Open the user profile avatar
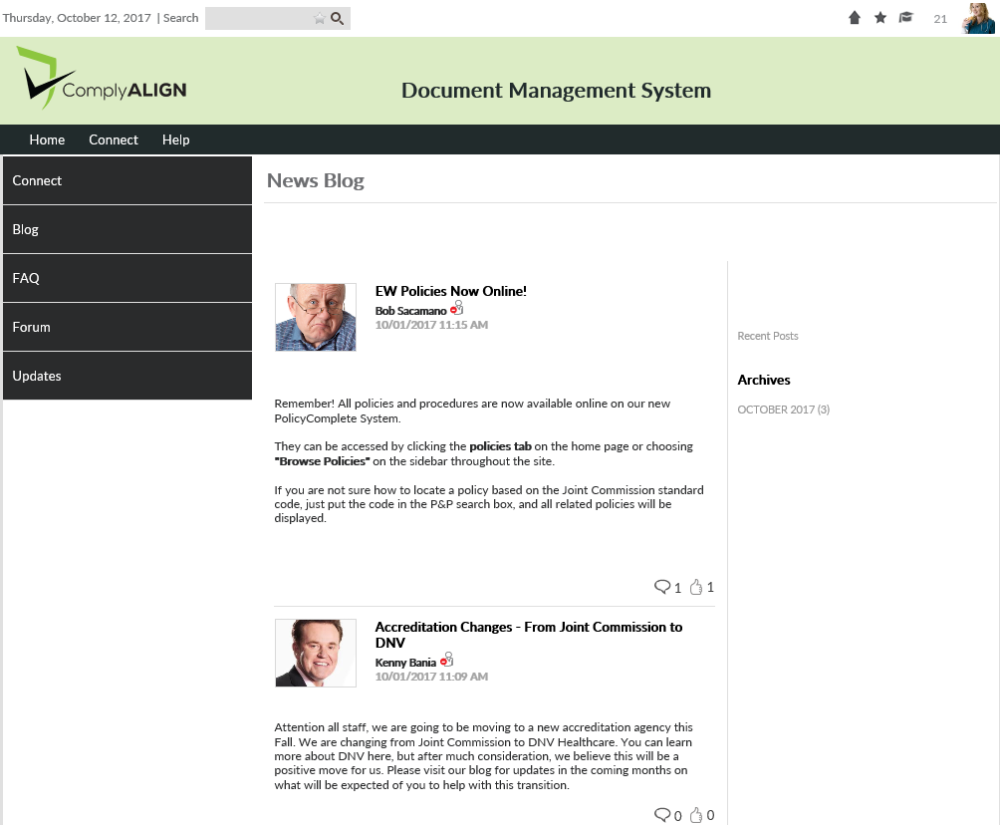This screenshot has height=825, width=1000. [979, 18]
